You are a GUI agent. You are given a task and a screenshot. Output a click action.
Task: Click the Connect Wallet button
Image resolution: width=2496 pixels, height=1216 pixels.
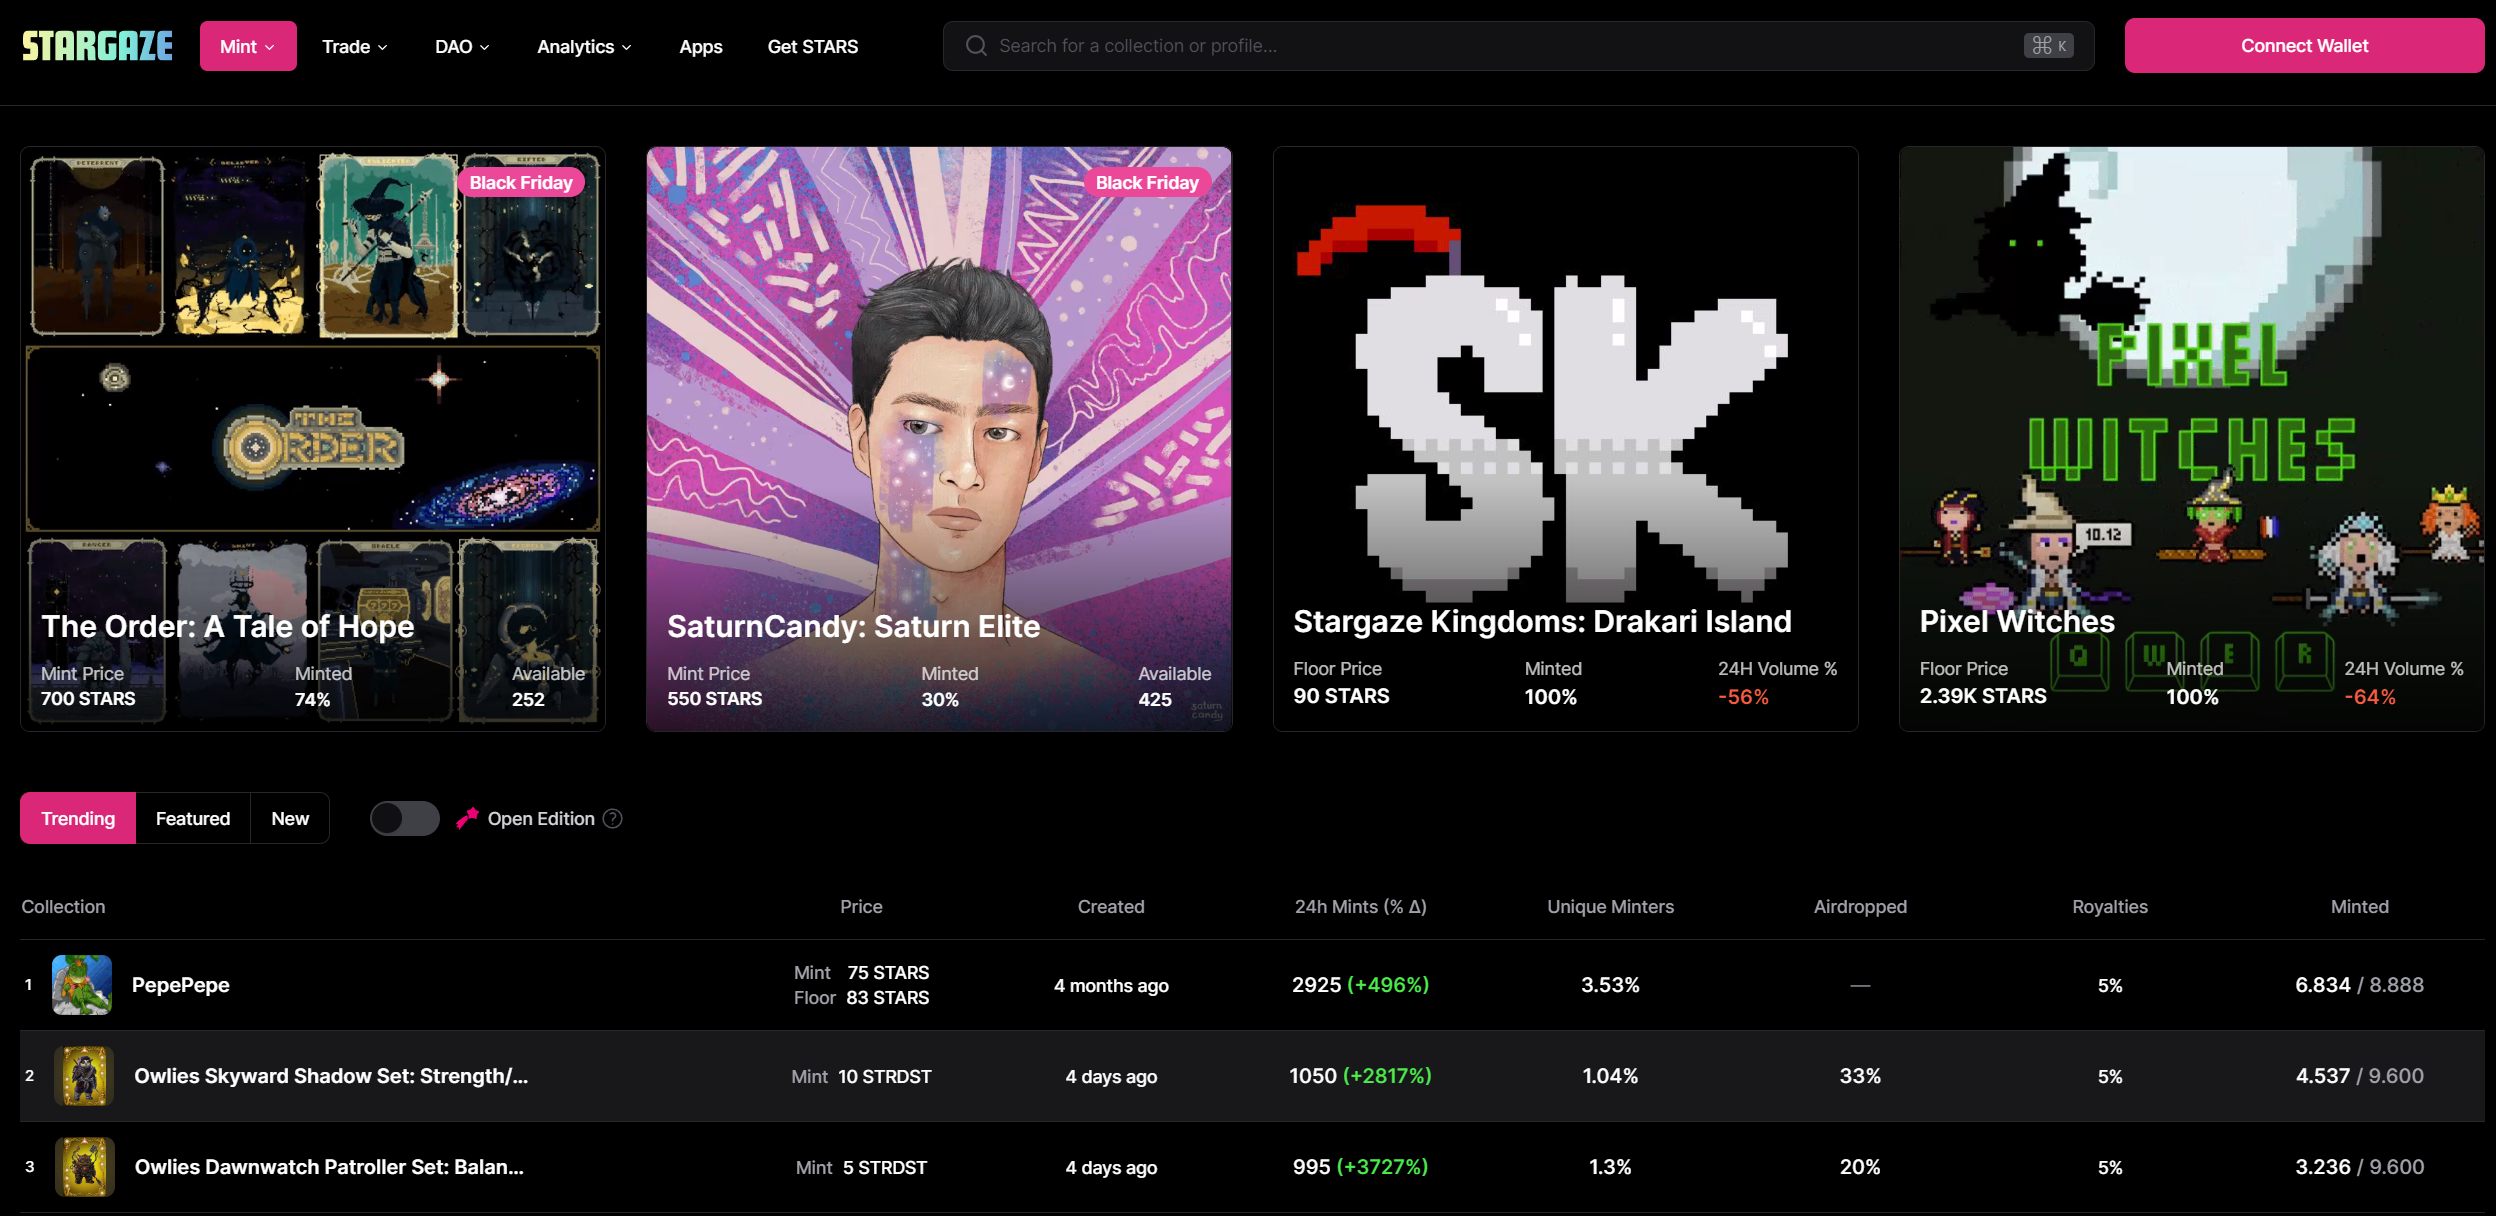2304,46
